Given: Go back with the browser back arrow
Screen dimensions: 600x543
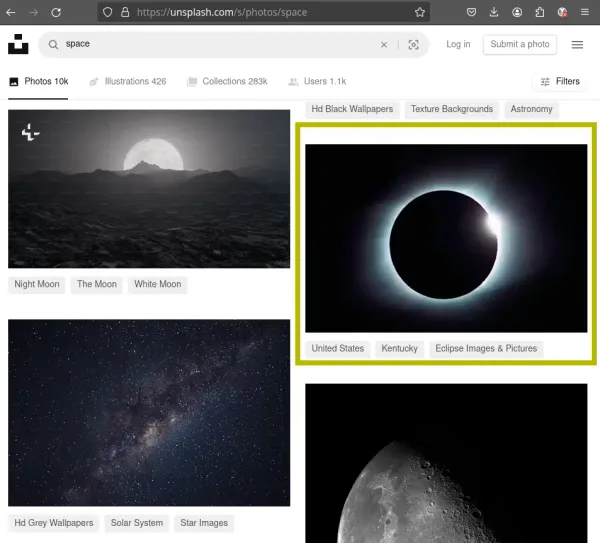Looking at the screenshot, I should [11, 12].
